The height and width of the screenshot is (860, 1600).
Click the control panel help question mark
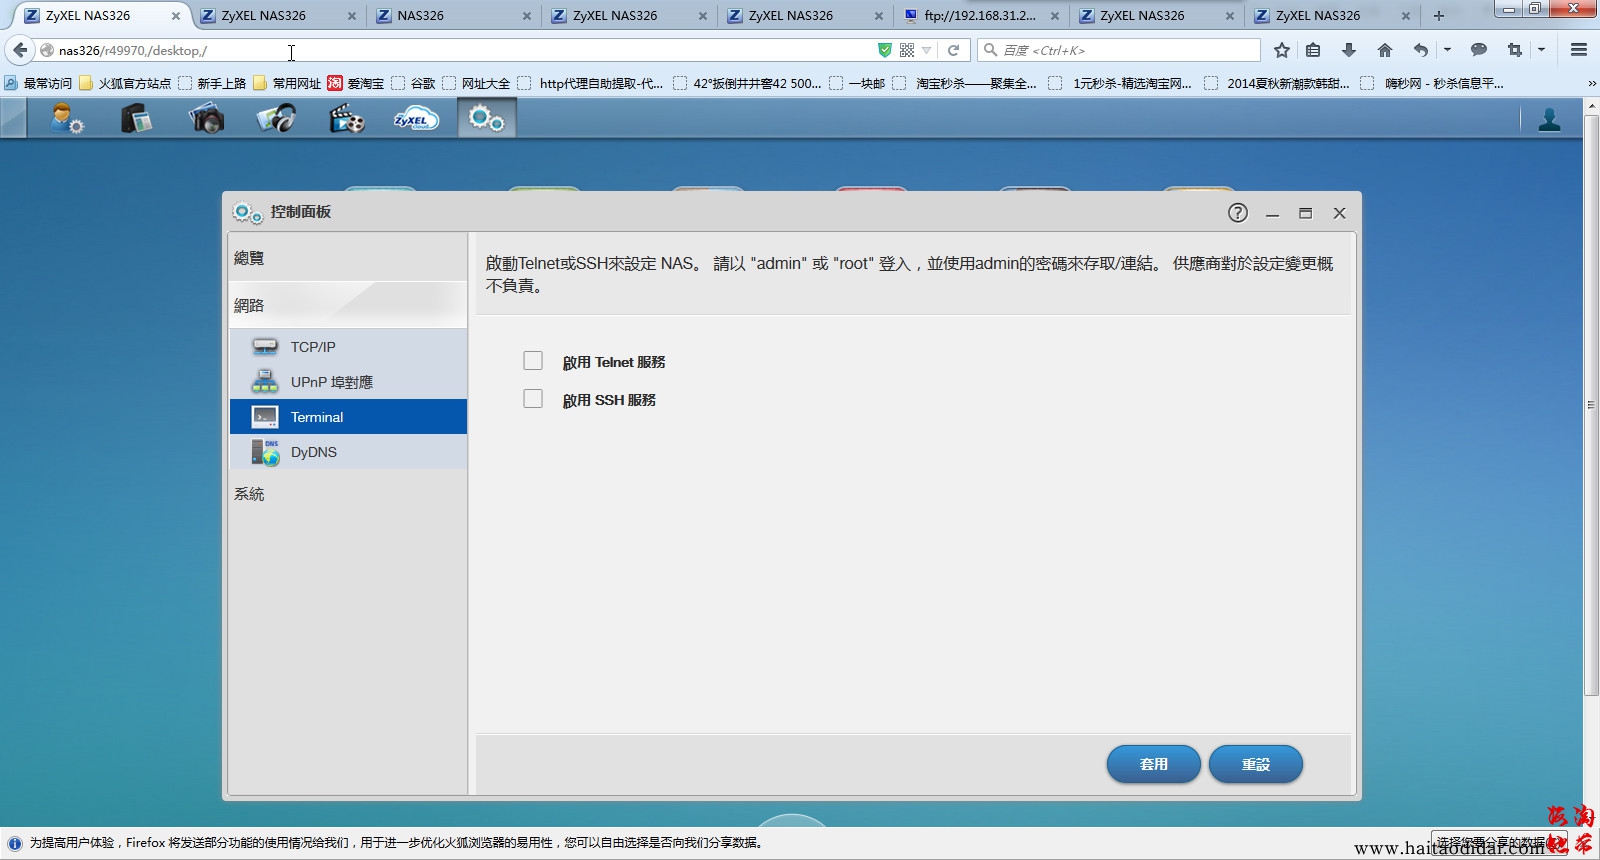pos(1237,212)
